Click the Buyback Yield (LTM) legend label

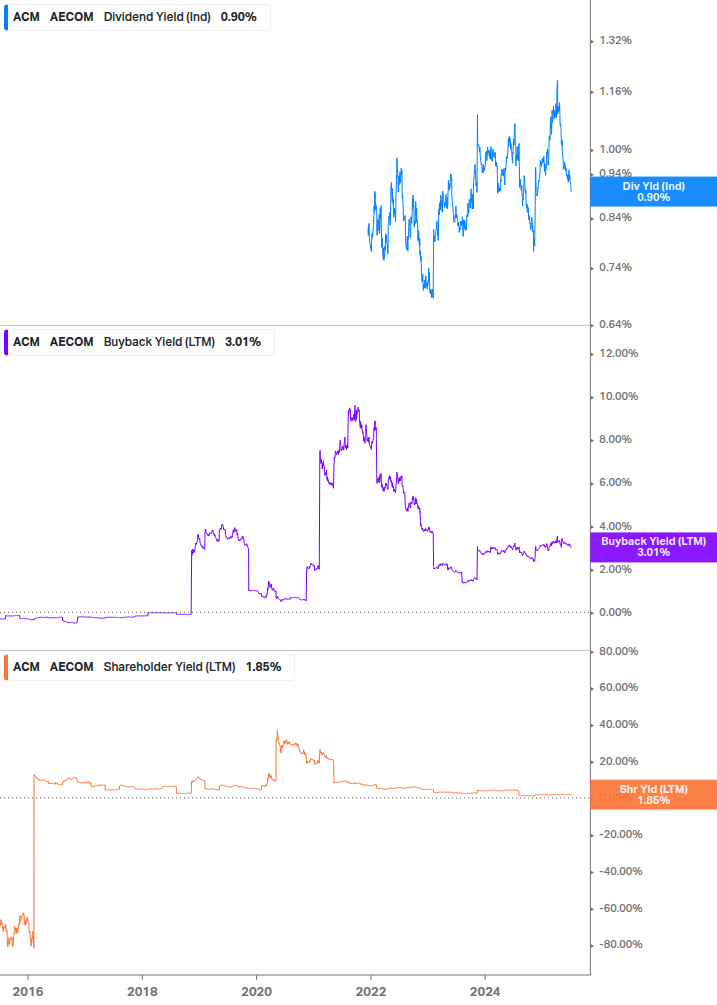159,342
